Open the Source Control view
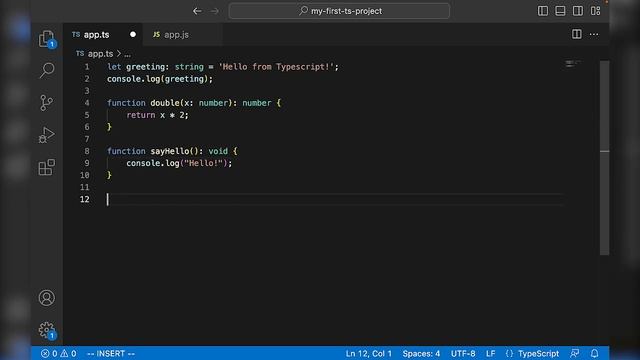 (x=47, y=102)
